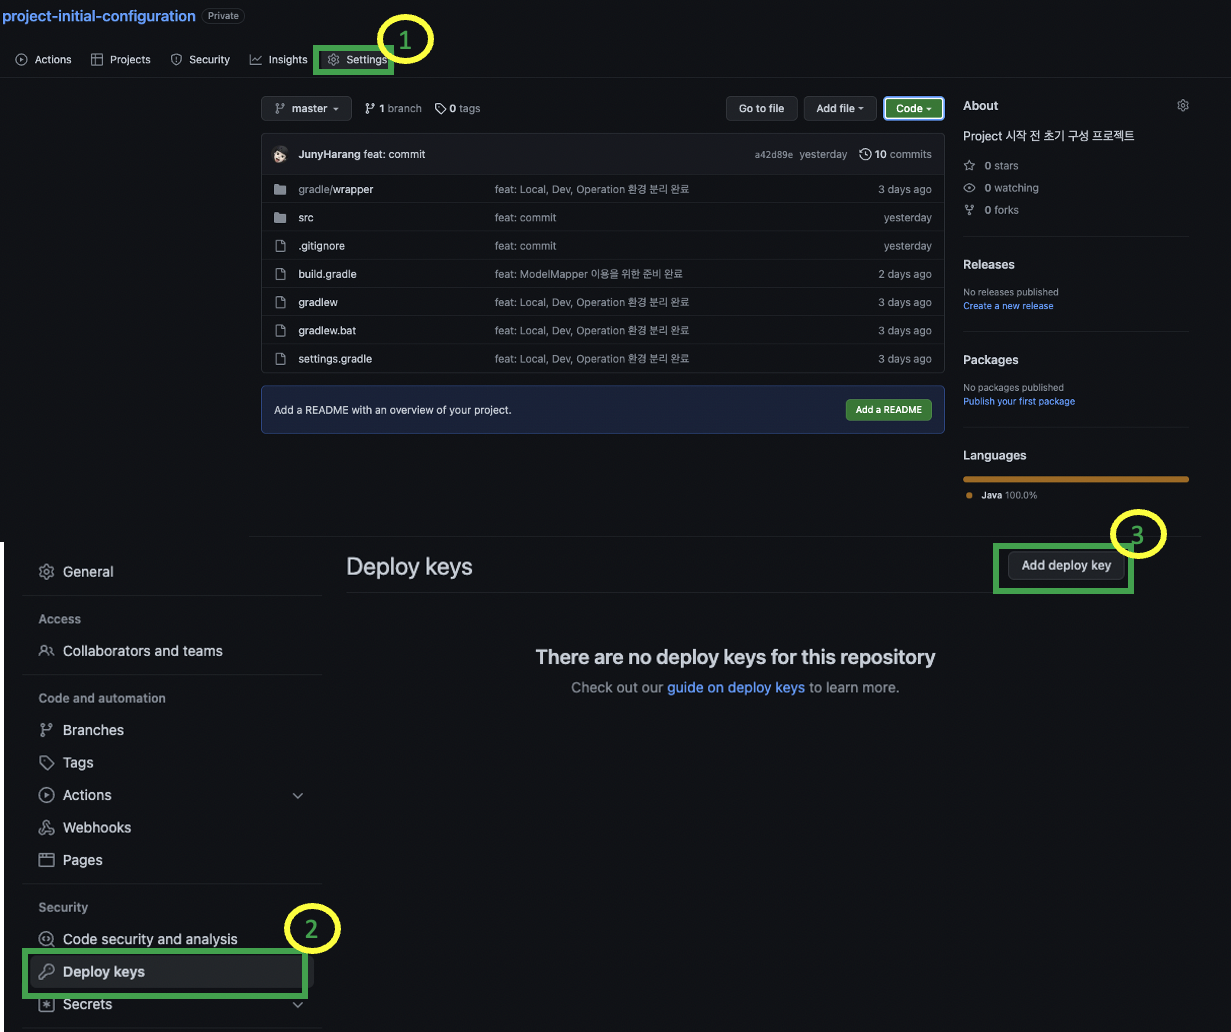Click the settings.gradle file icon
1231x1032 pixels.
click(x=280, y=359)
